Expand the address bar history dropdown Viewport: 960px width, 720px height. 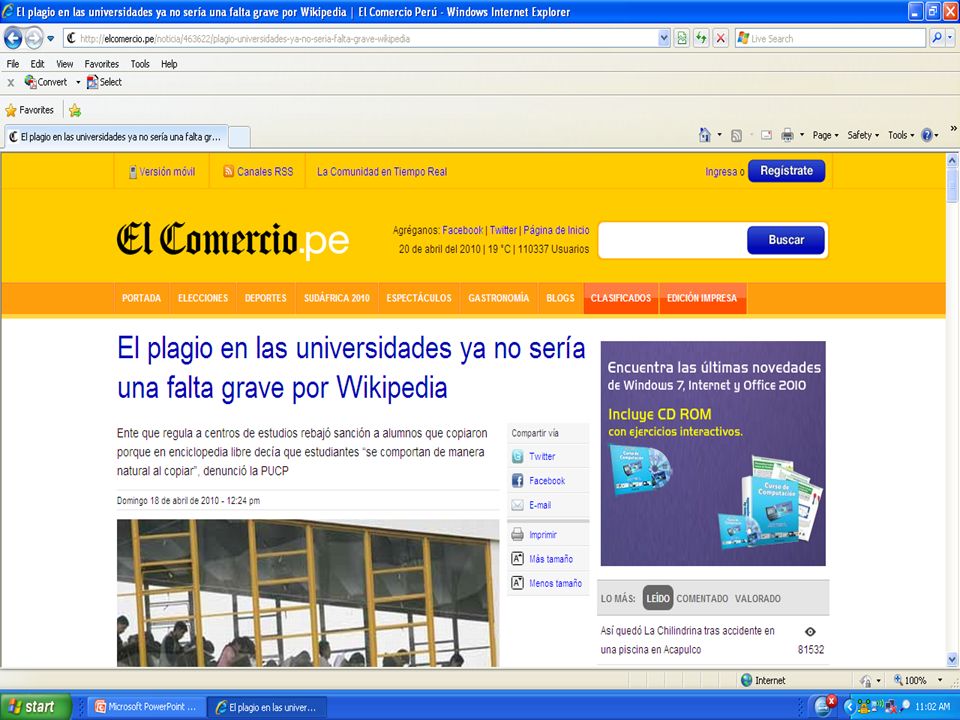[664, 39]
